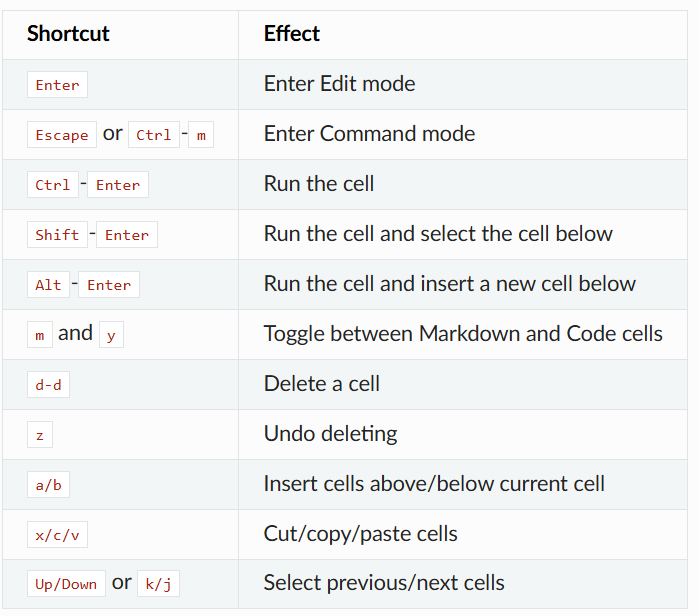The width and height of the screenshot is (699, 616).
Task: Select the k/j shortcut badge
Action: click(158, 585)
